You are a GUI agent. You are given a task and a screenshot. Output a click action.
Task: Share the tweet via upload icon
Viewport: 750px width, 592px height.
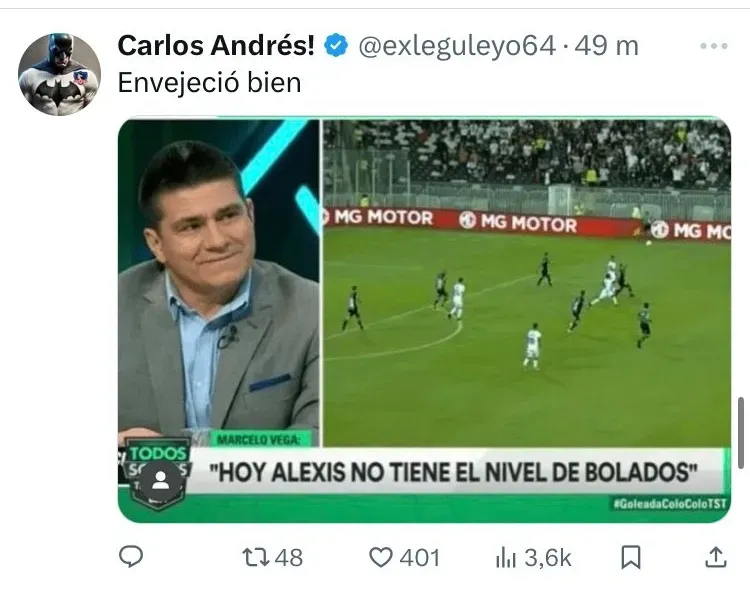tap(716, 557)
